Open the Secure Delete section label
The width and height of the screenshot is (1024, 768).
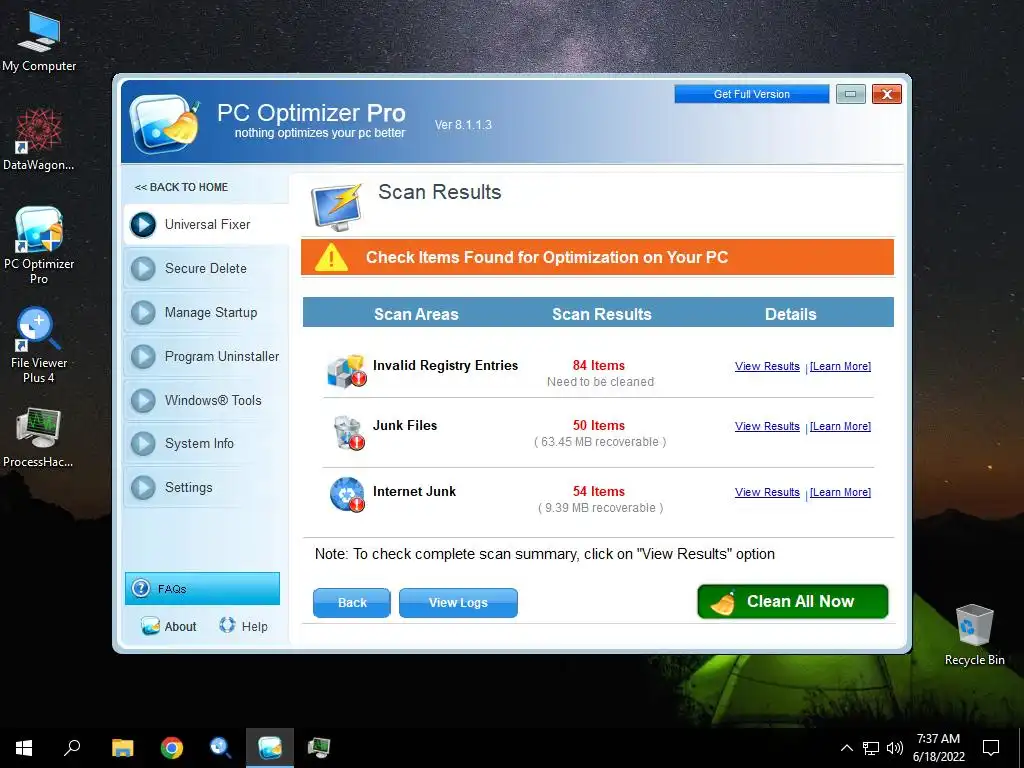206,268
